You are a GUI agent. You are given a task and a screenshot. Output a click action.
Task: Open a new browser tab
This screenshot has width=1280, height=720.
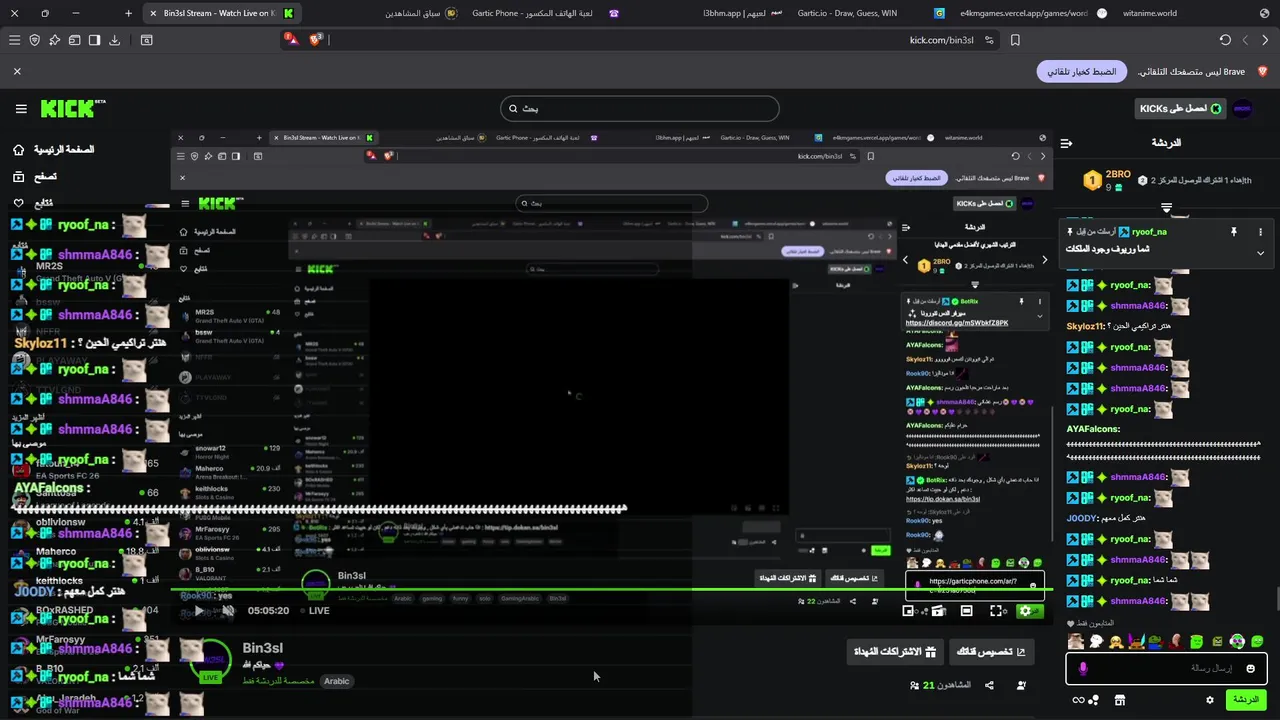tap(128, 13)
